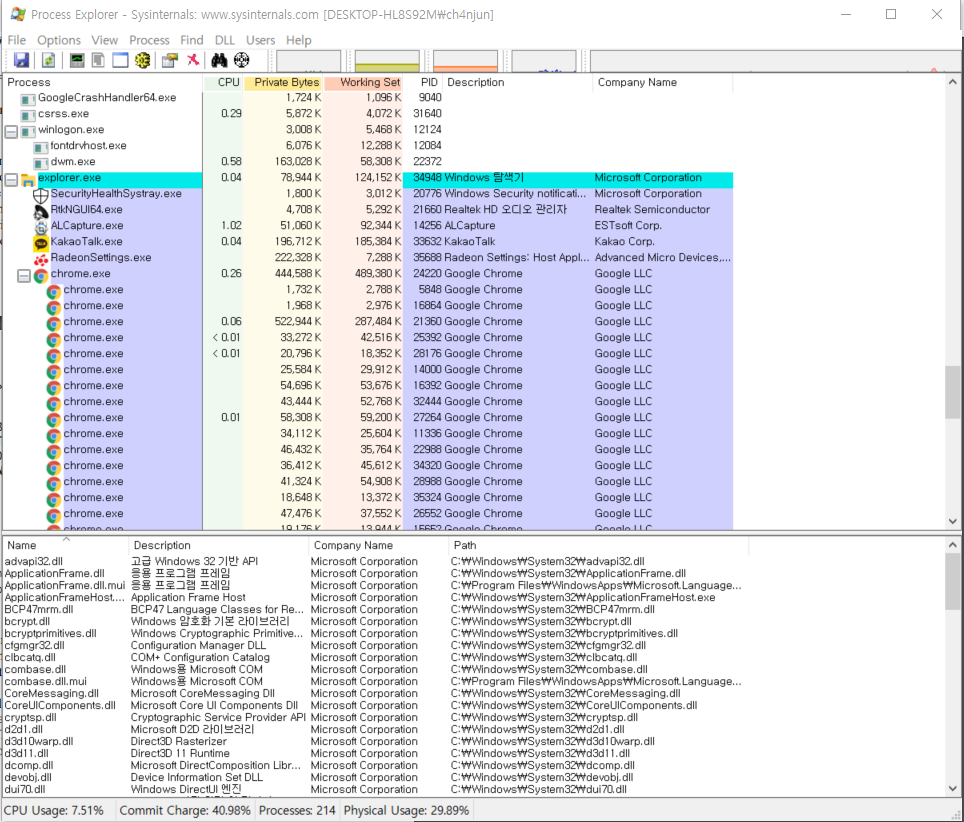The width and height of the screenshot is (964, 822).
Task: Click the CPU Usage status bar entry
Action: click(x=53, y=810)
